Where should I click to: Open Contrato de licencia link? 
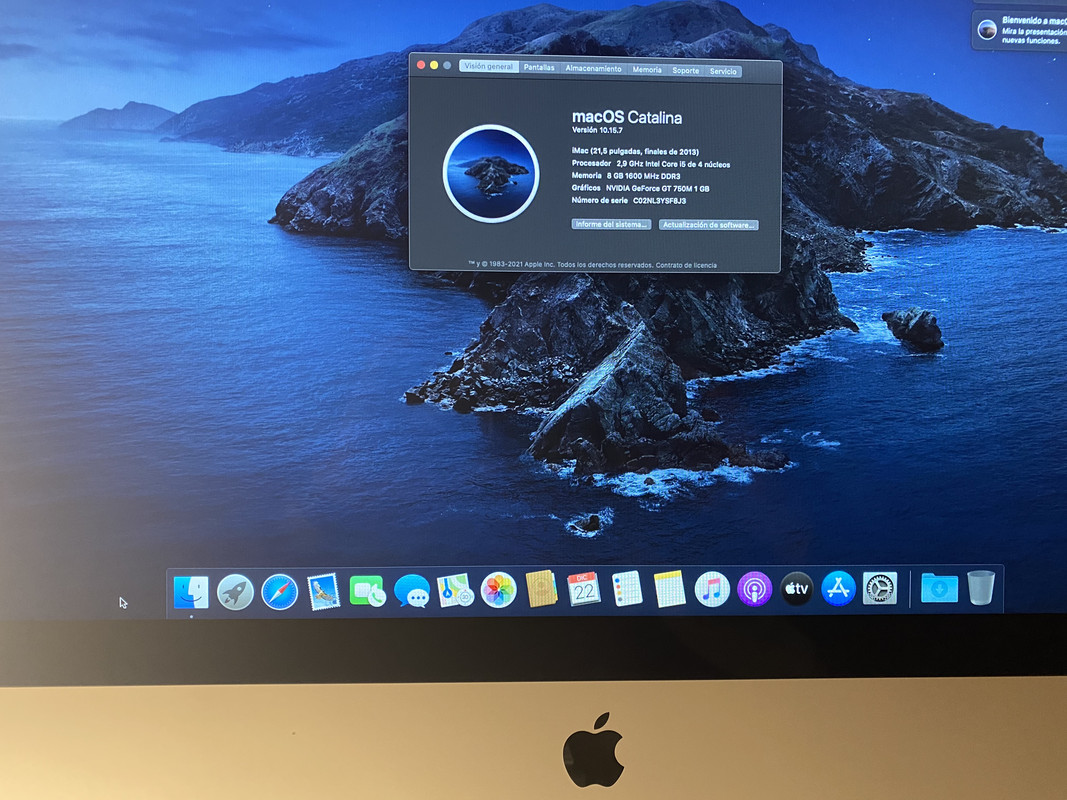pos(686,265)
